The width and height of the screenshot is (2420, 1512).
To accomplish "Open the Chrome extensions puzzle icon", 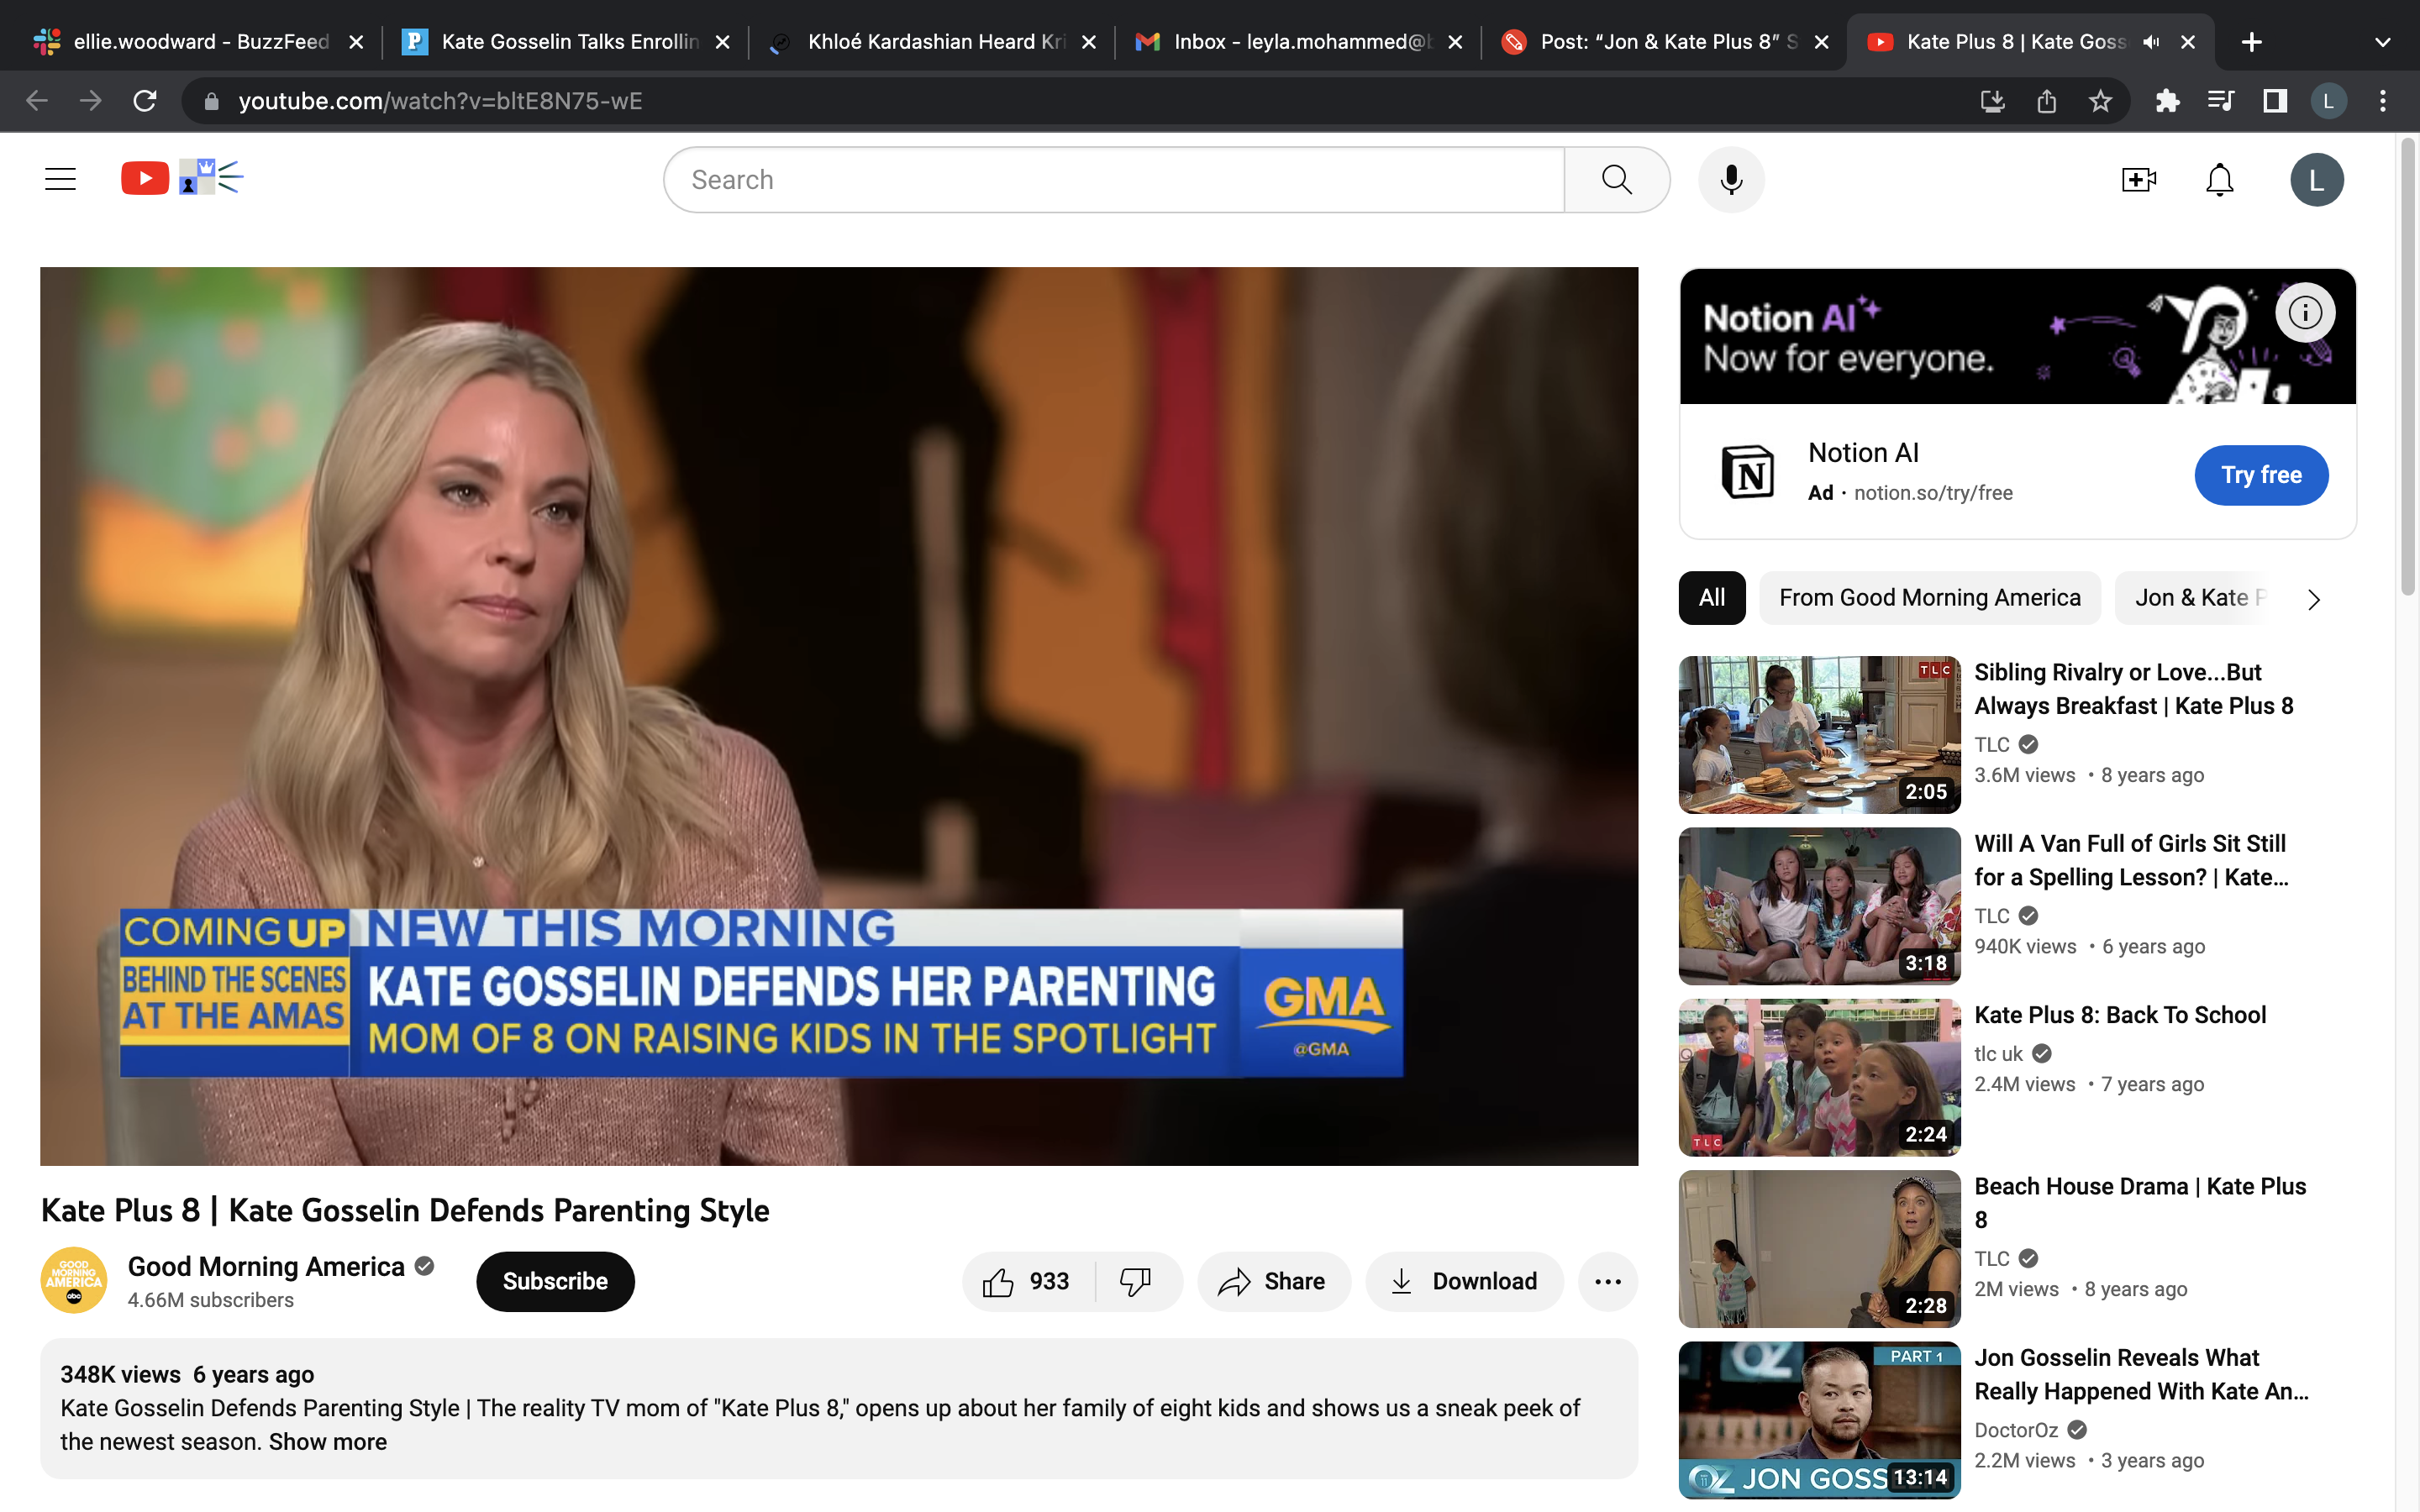I will [x=2167, y=101].
